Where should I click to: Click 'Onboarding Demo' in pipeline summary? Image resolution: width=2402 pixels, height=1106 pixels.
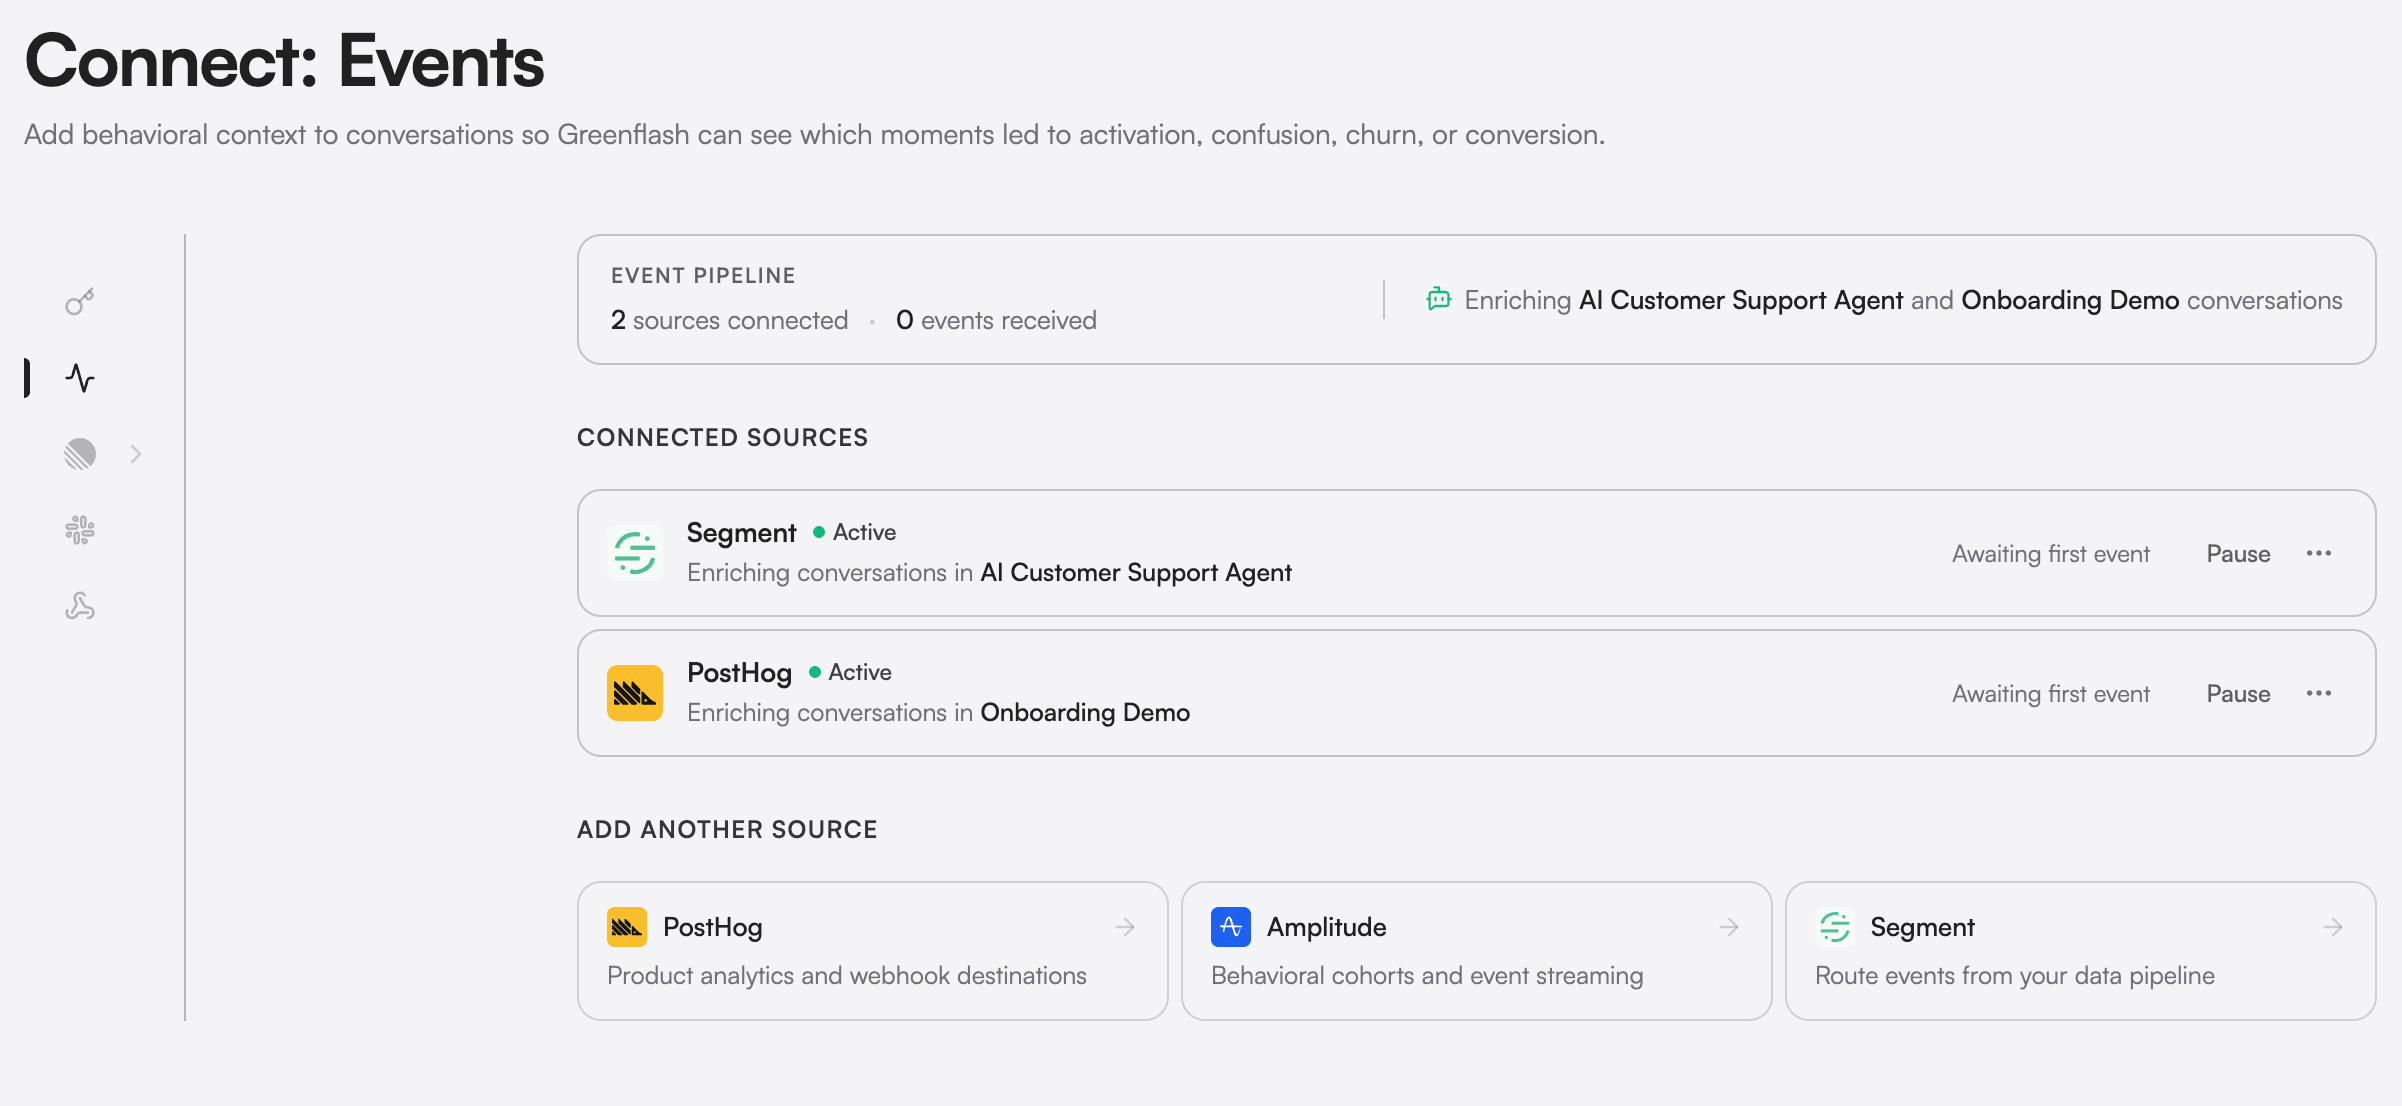tap(2070, 300)
